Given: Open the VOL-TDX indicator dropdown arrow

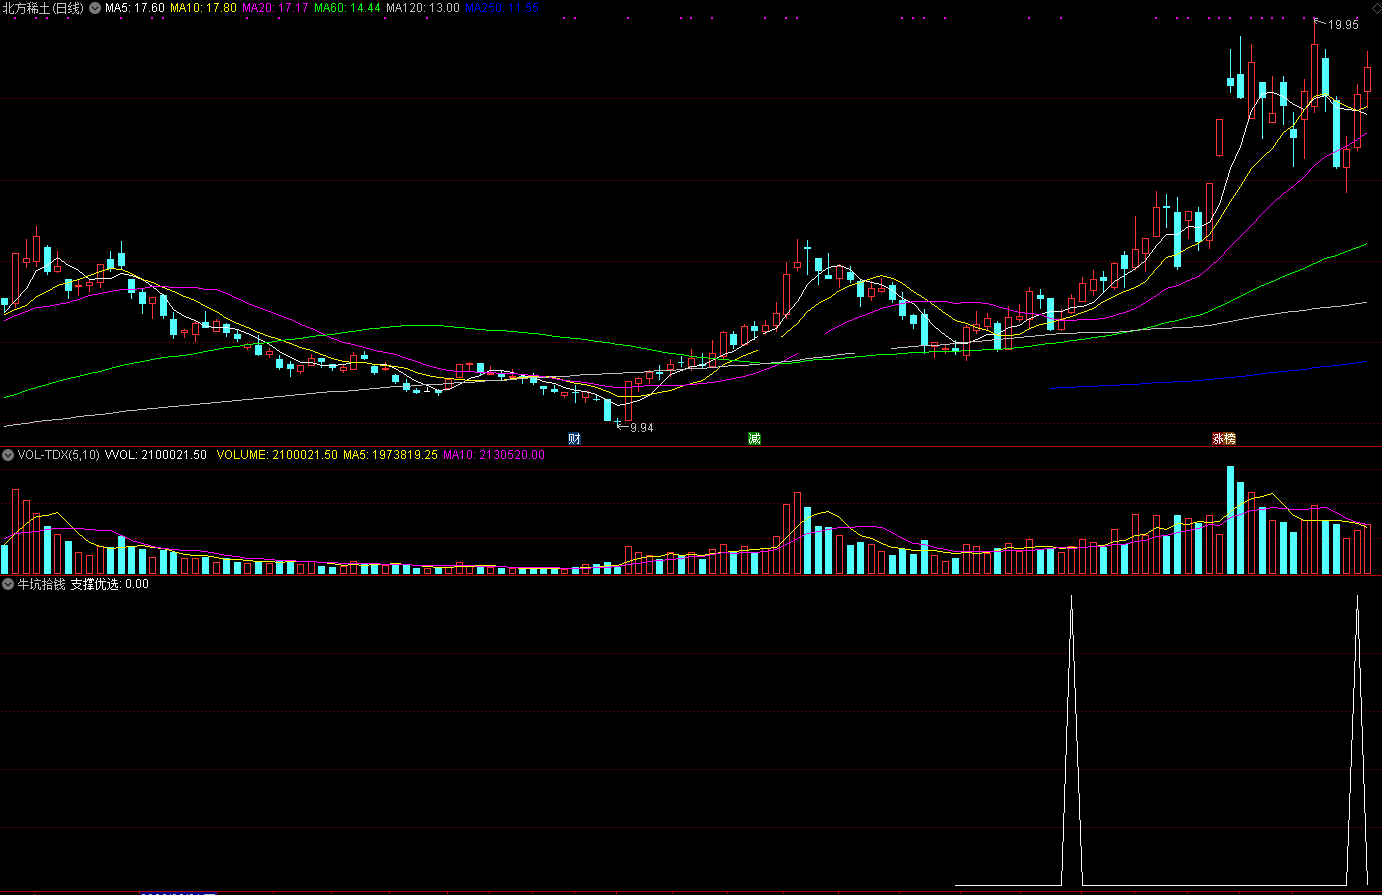Looking at the screenshot, I should (8, 455).
